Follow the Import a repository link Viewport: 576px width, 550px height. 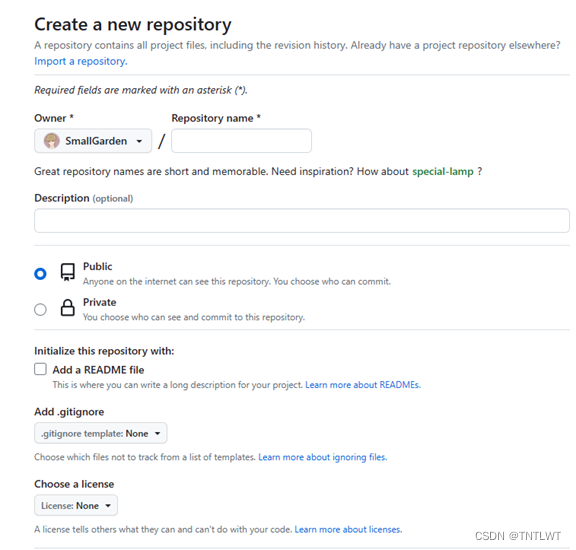tap(81, 61)
